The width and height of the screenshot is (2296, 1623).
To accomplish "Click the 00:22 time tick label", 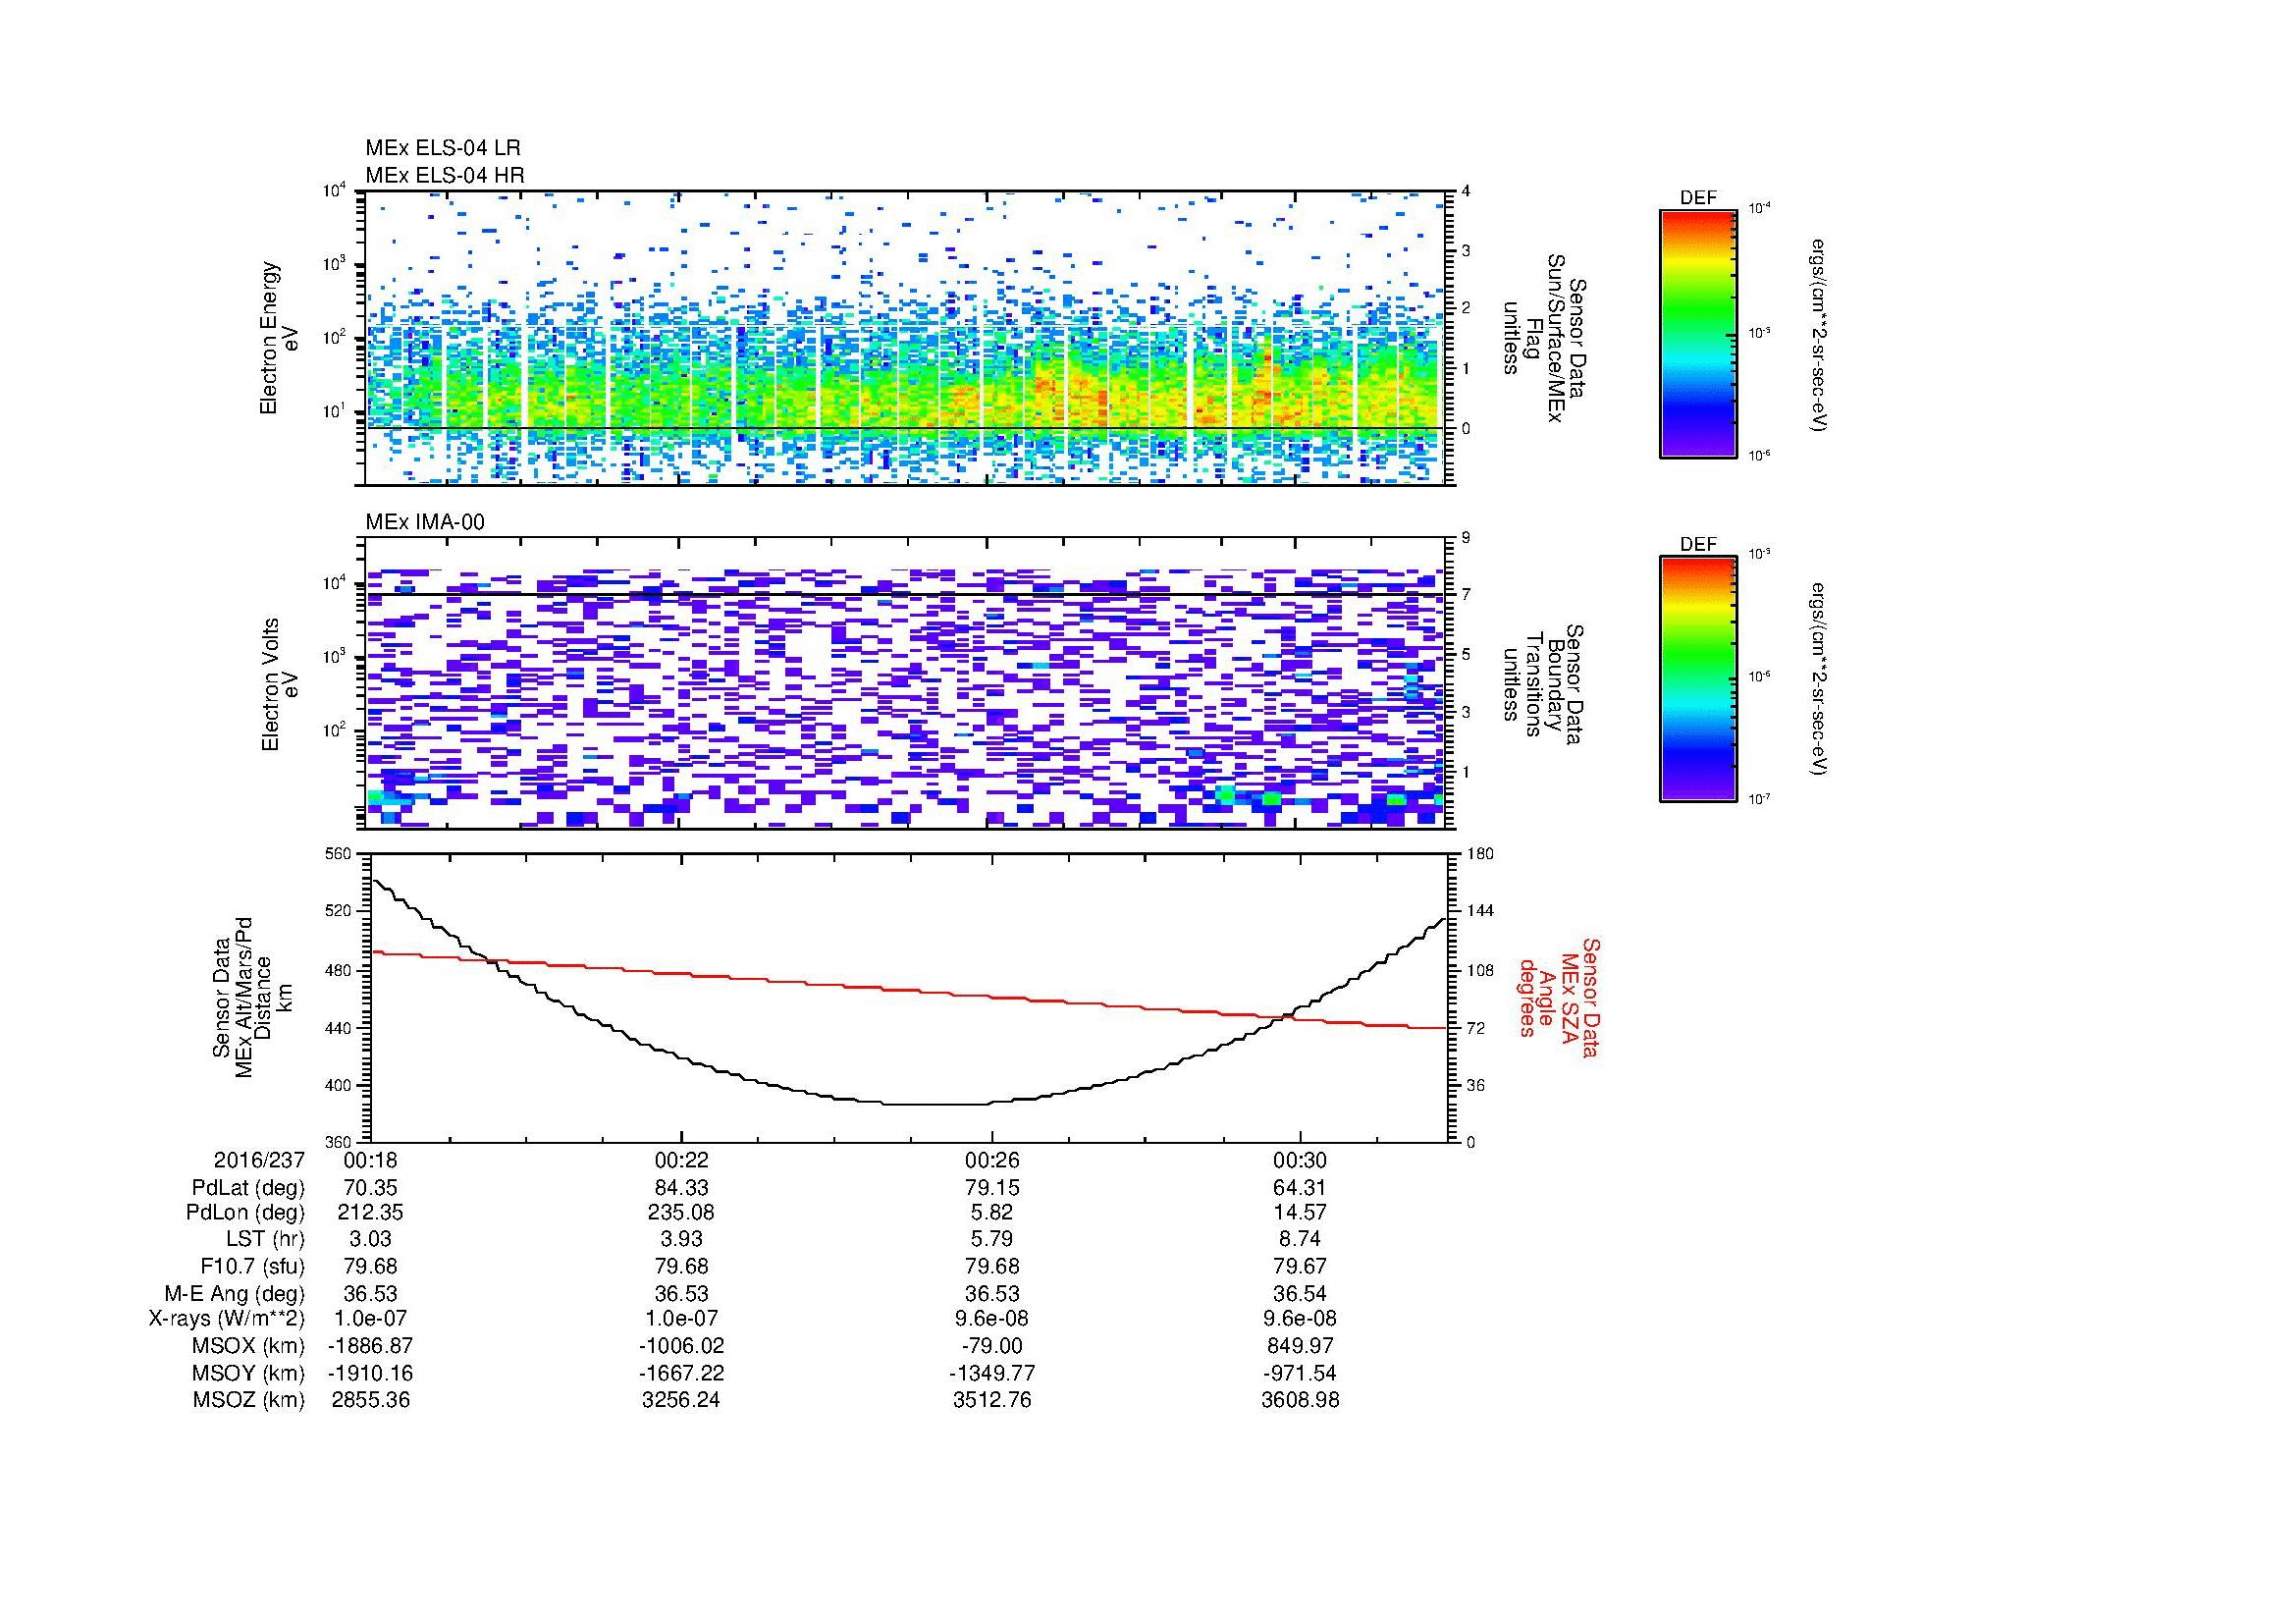I will coord(681,1160).
